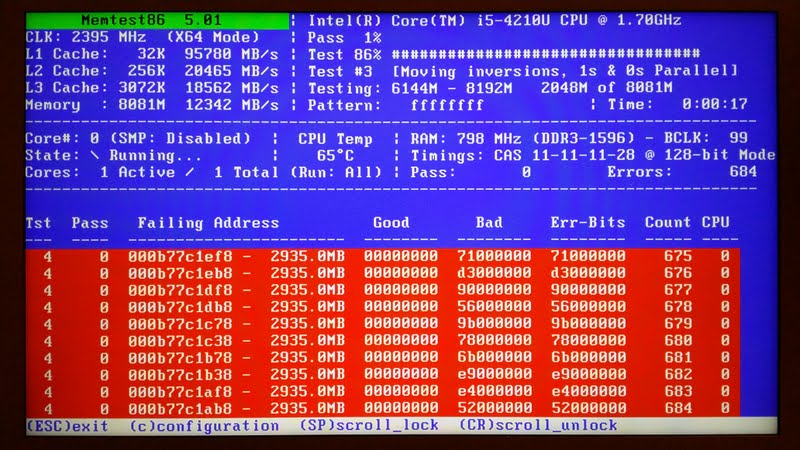
Task: Click the Failing Address column header
Action: click(x=208, y=223)
